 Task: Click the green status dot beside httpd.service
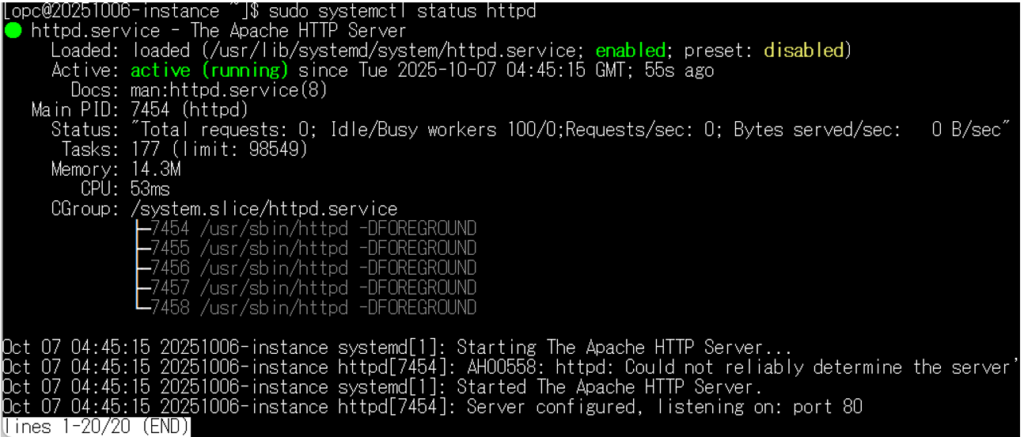click(x=13, y=31)
